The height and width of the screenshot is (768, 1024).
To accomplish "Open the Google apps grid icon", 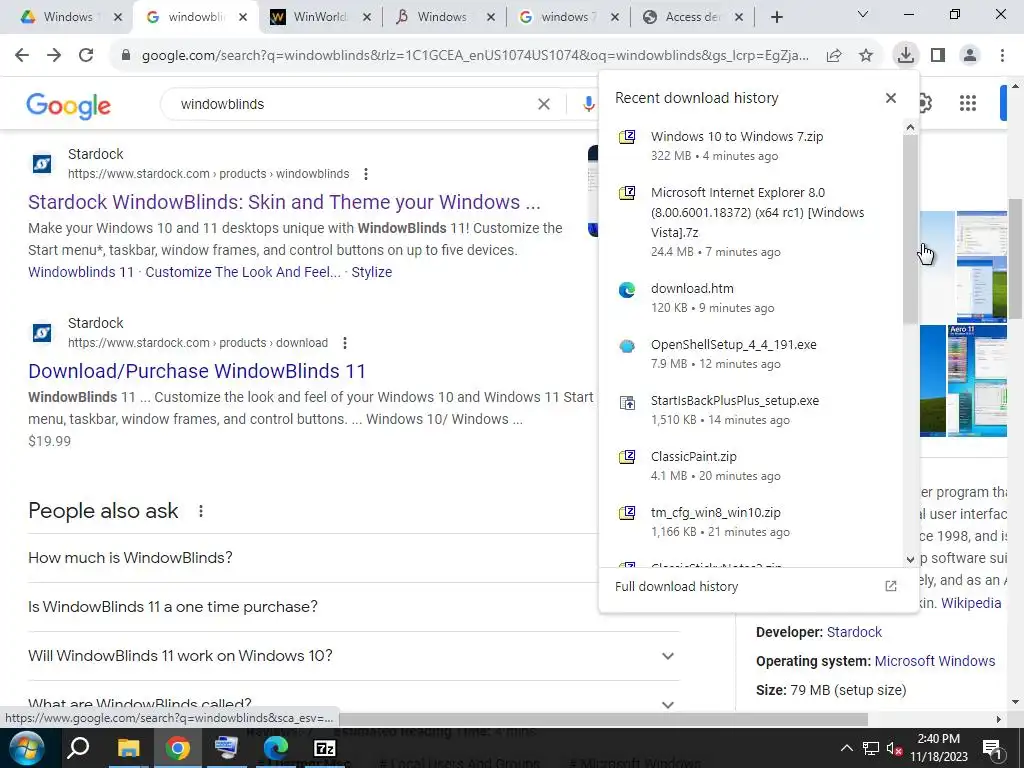I will 968,103.
